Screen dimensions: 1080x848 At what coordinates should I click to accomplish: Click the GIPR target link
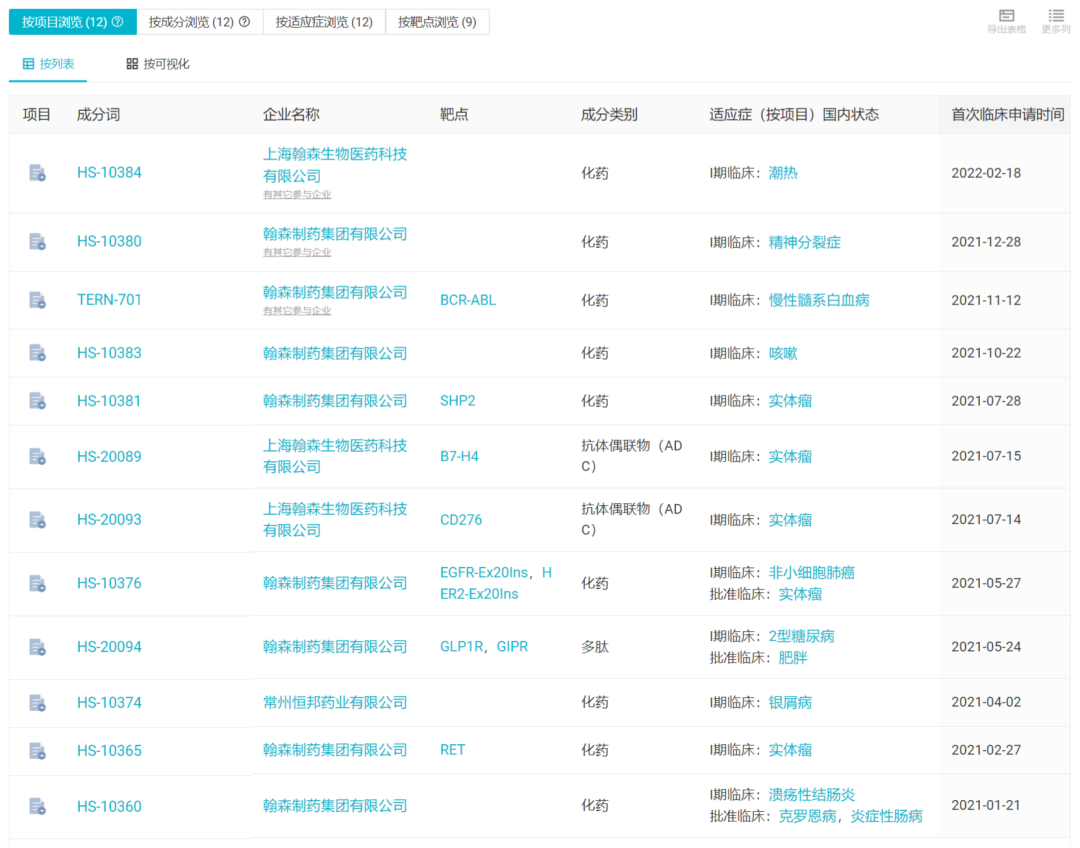[x=512, y=647]
